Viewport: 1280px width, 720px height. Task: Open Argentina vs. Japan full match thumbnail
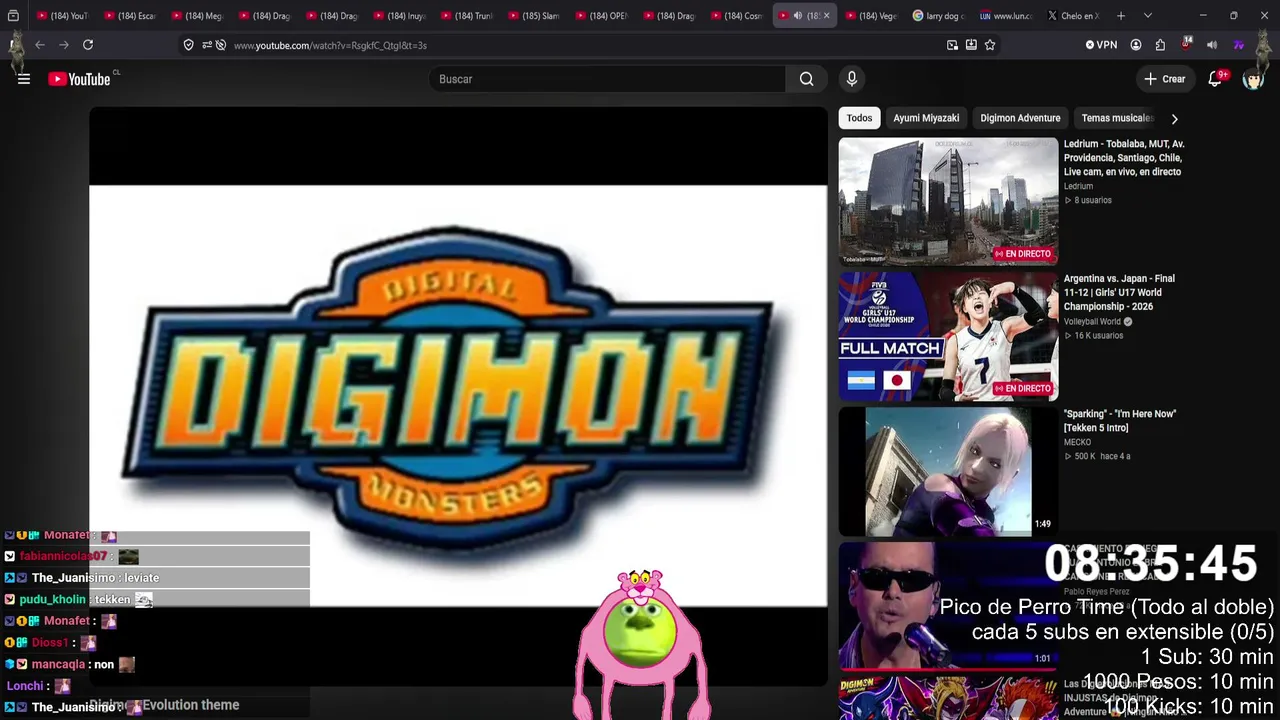point(948,336)
